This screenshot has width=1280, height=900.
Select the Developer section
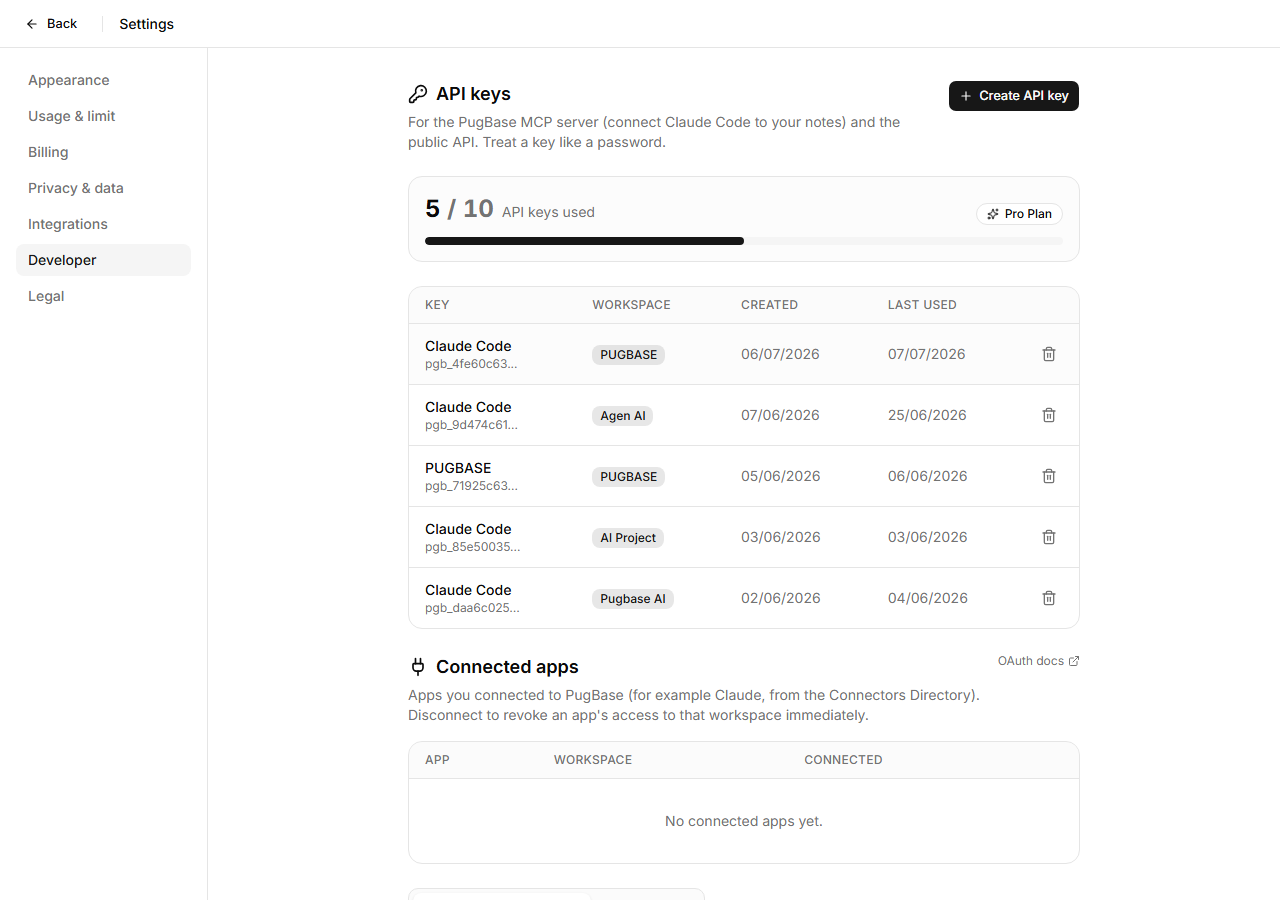[x=103, y=260]
